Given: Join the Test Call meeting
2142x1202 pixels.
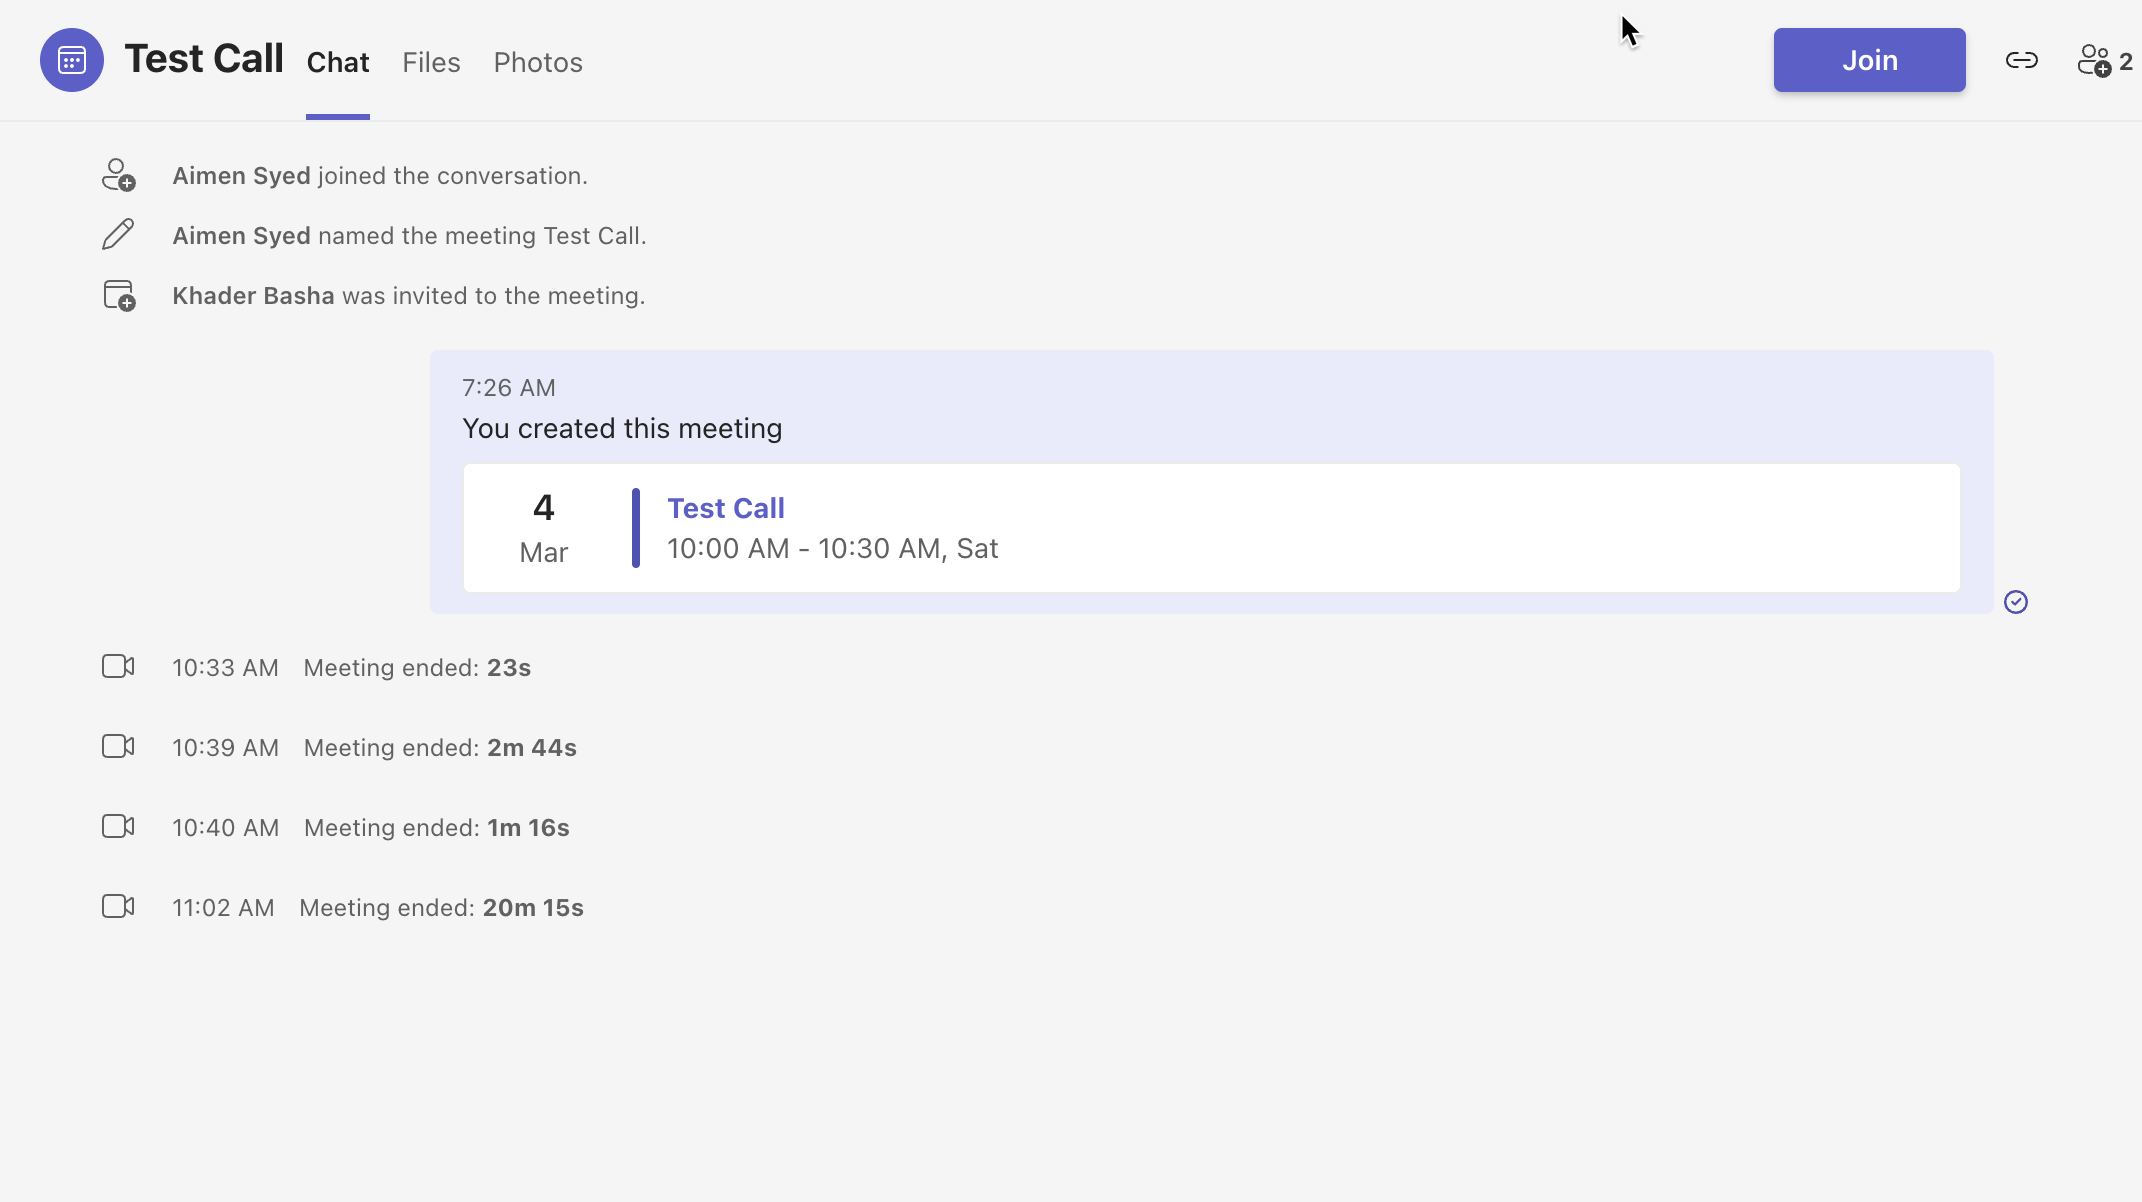Looking at the screenshot, I should tap(1869, 60).
